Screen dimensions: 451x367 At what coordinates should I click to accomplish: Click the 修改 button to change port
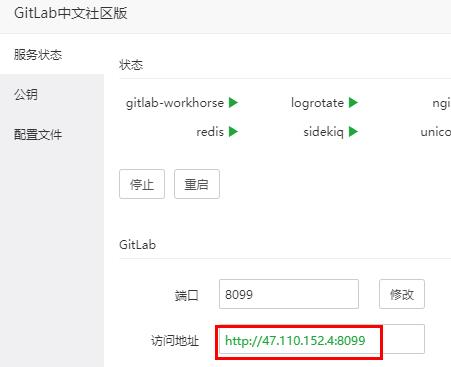tap(402, 294)
